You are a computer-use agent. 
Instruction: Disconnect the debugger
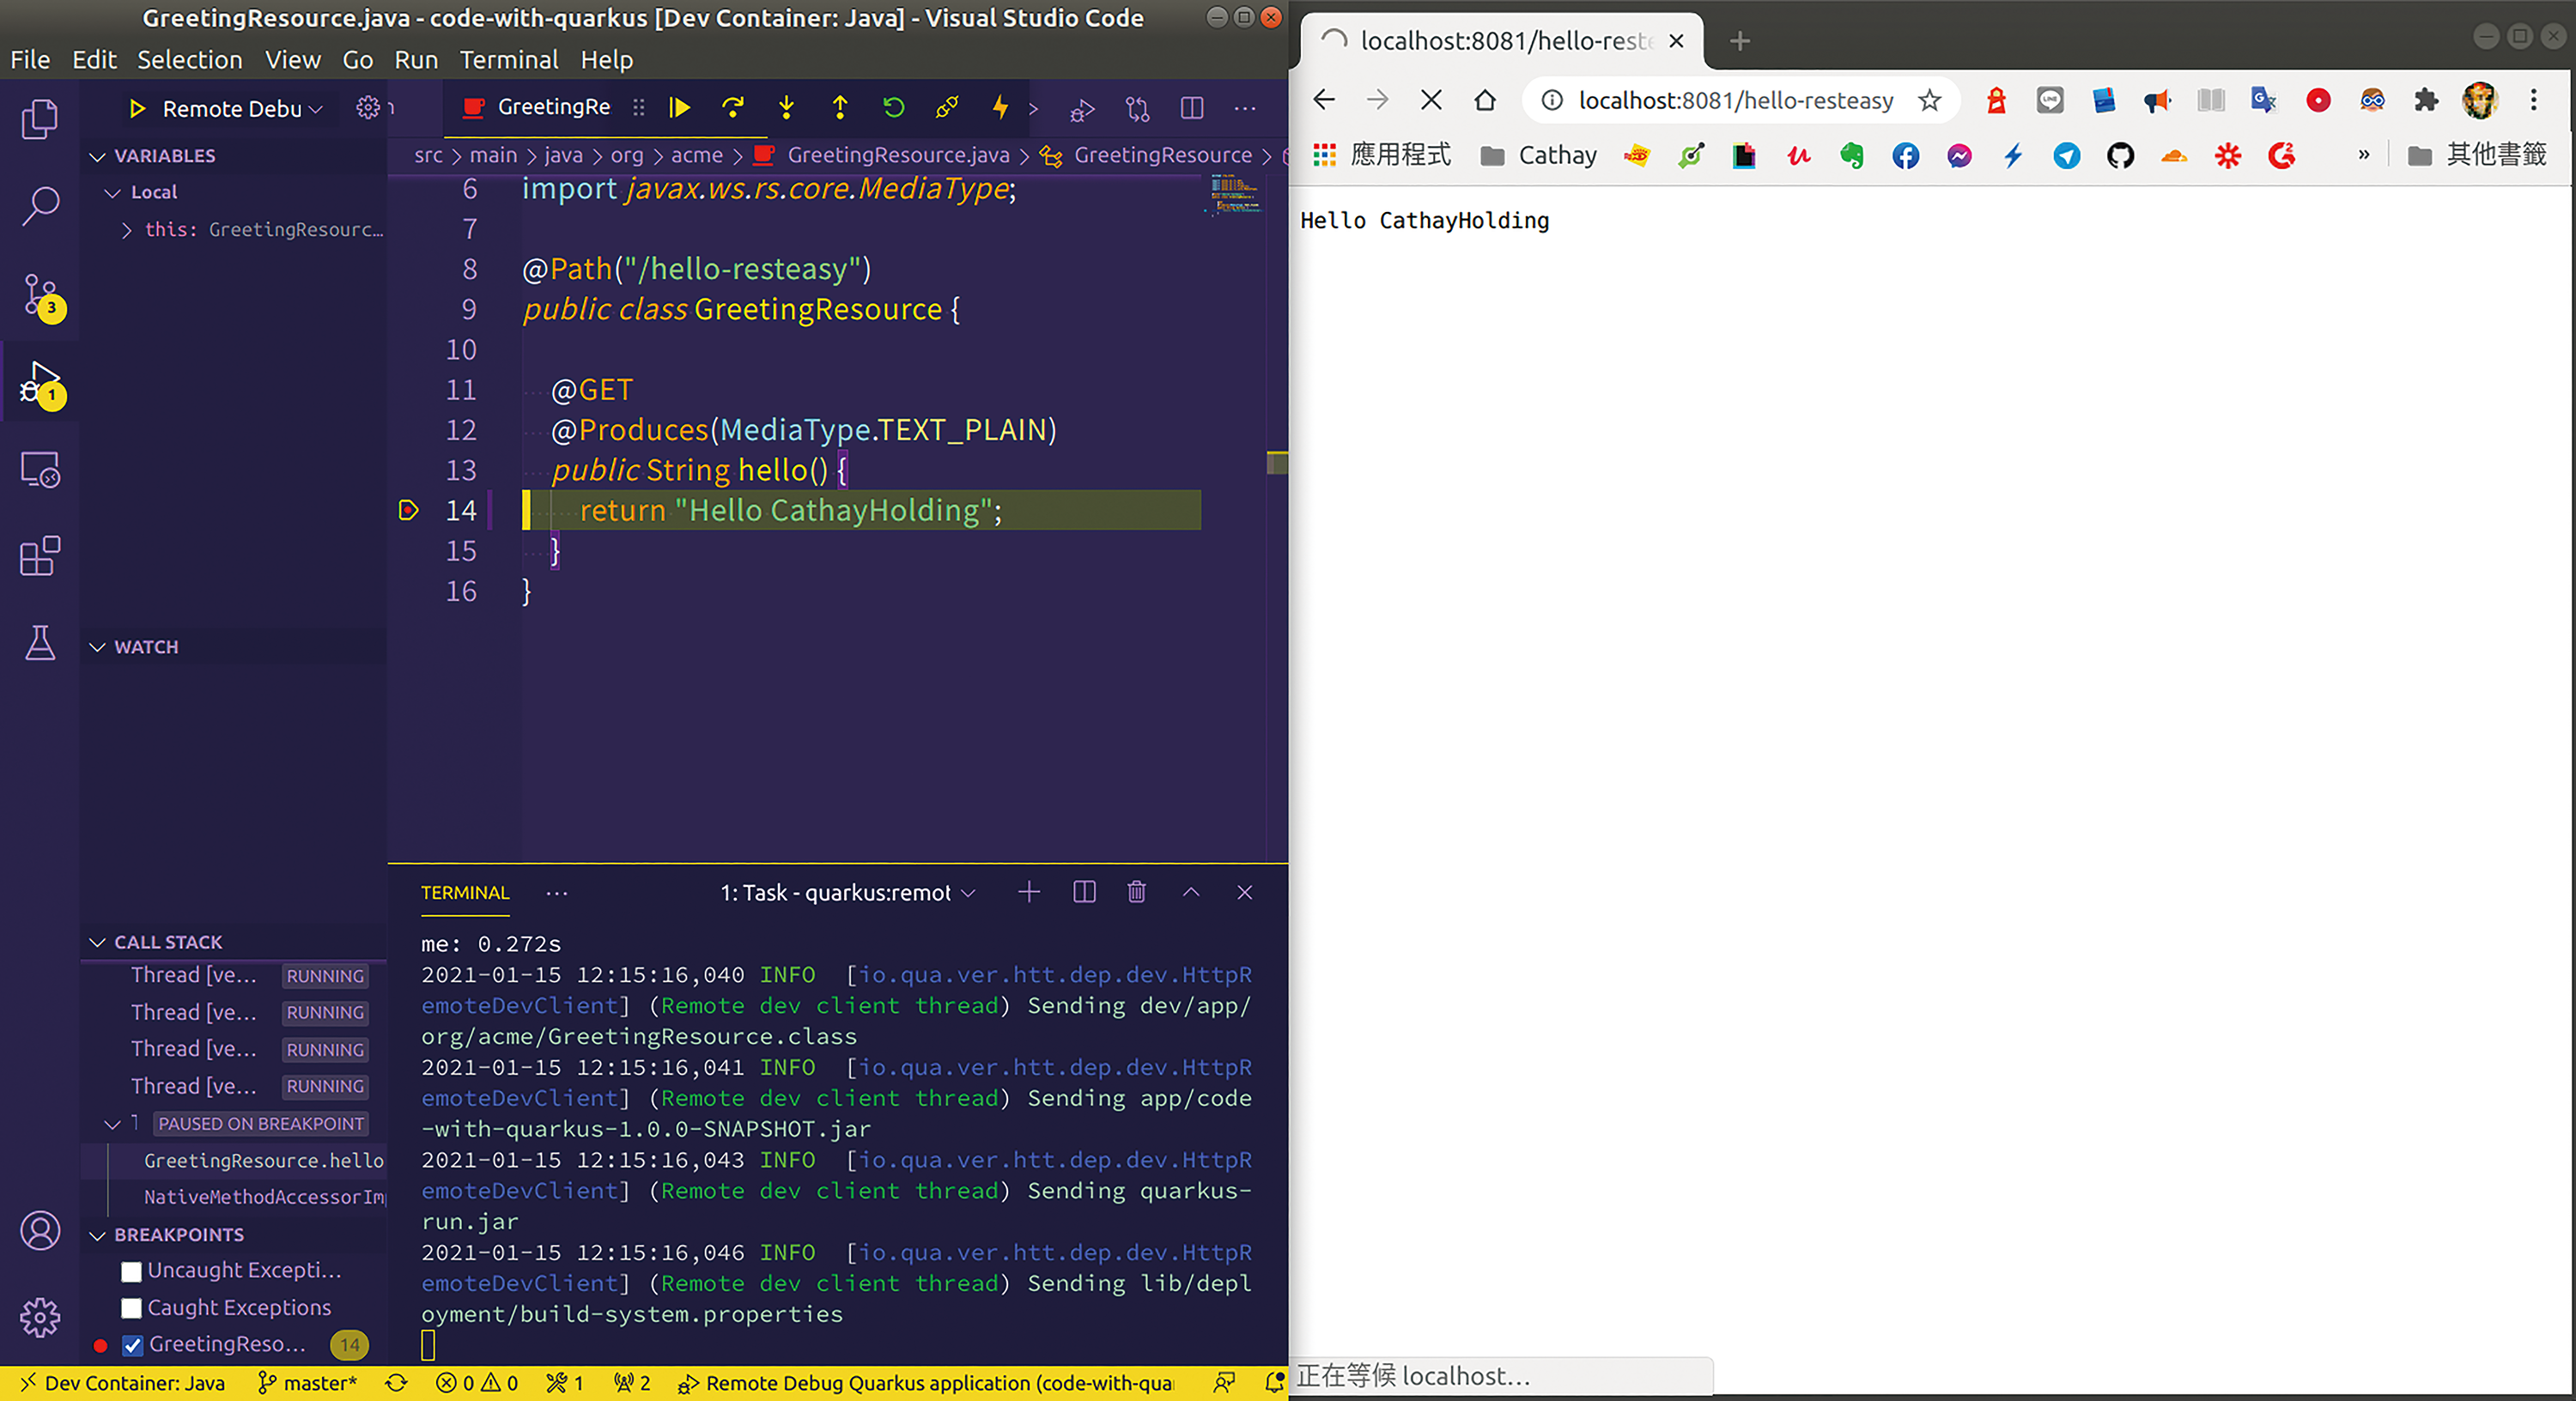coord(947,107)
